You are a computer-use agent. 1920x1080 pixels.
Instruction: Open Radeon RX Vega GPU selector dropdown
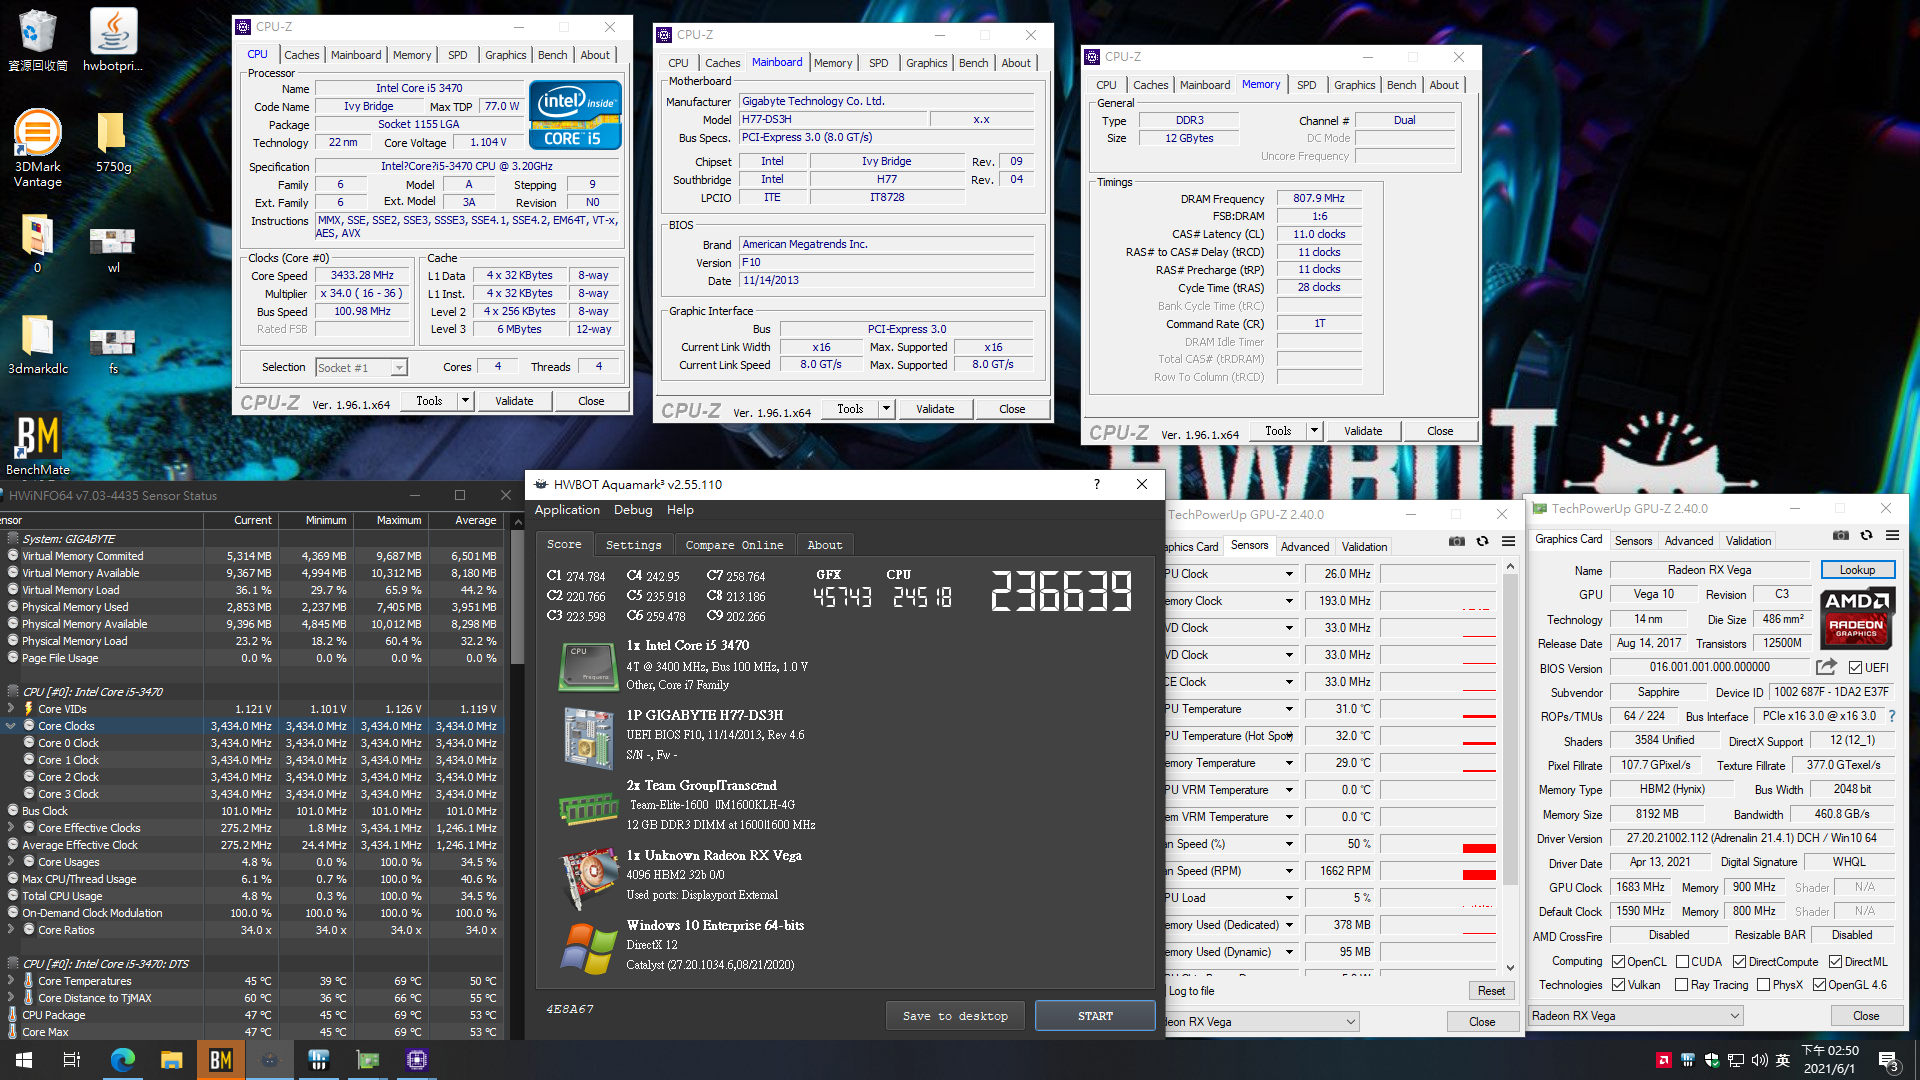(x=1636, y=1015)
